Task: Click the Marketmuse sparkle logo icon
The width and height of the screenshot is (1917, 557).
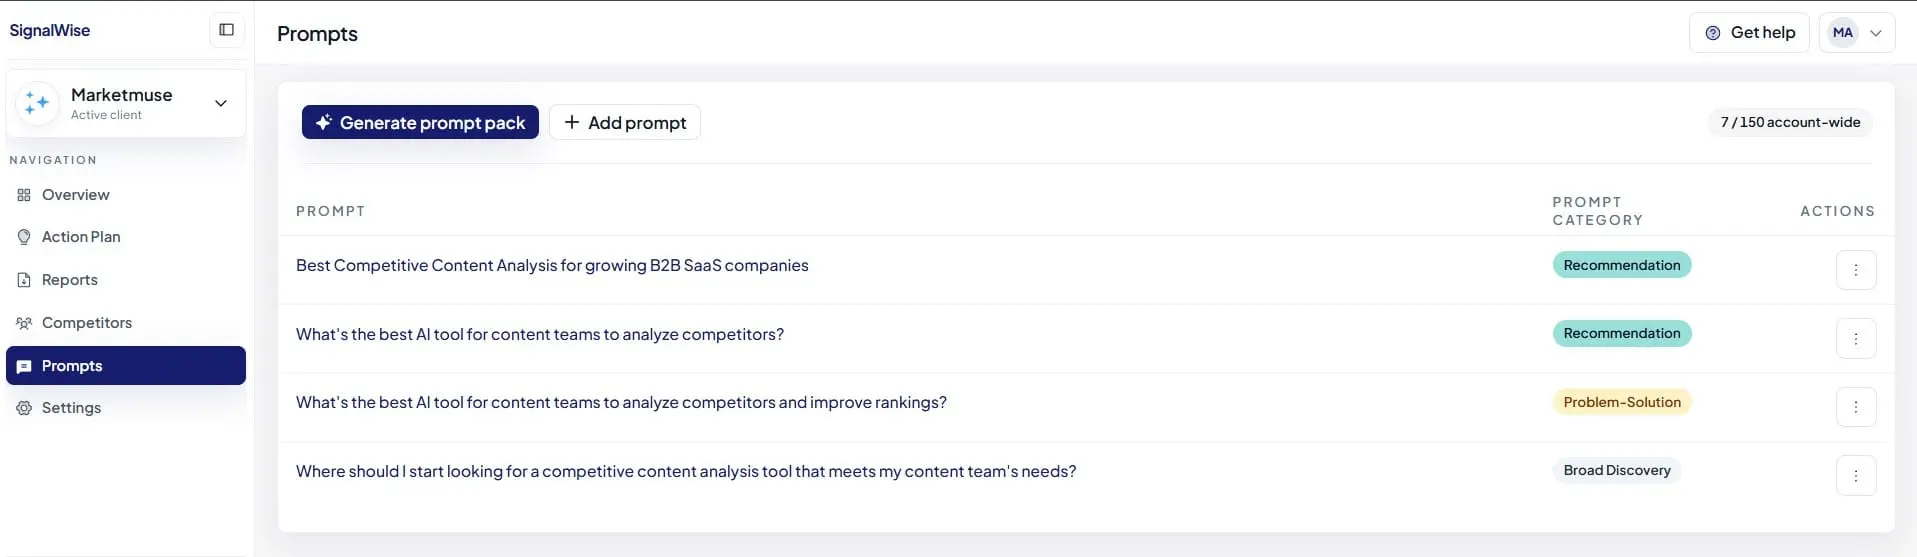Action: tap(37, 103)
